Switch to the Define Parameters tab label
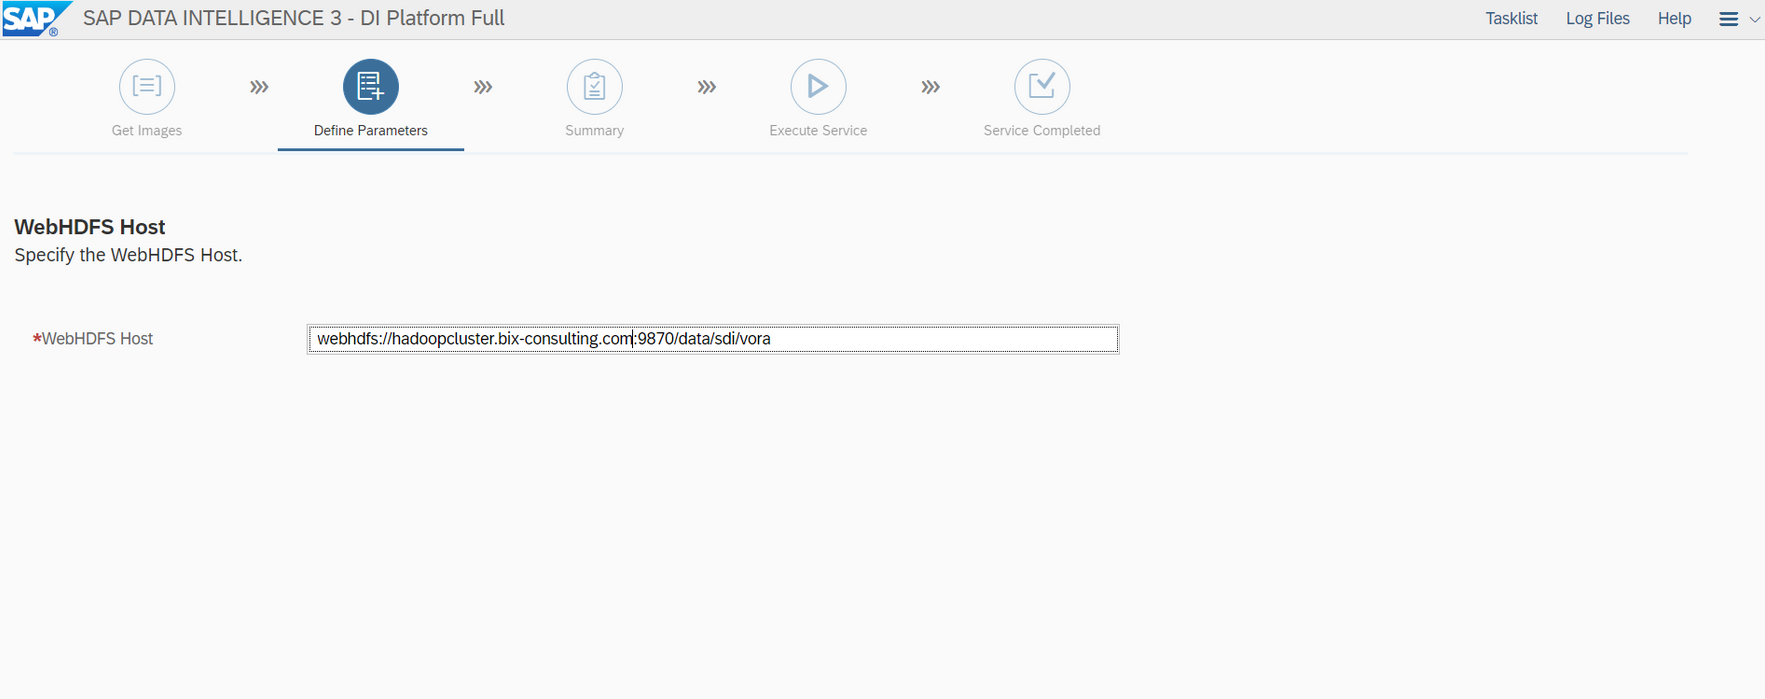 point(371,131)
